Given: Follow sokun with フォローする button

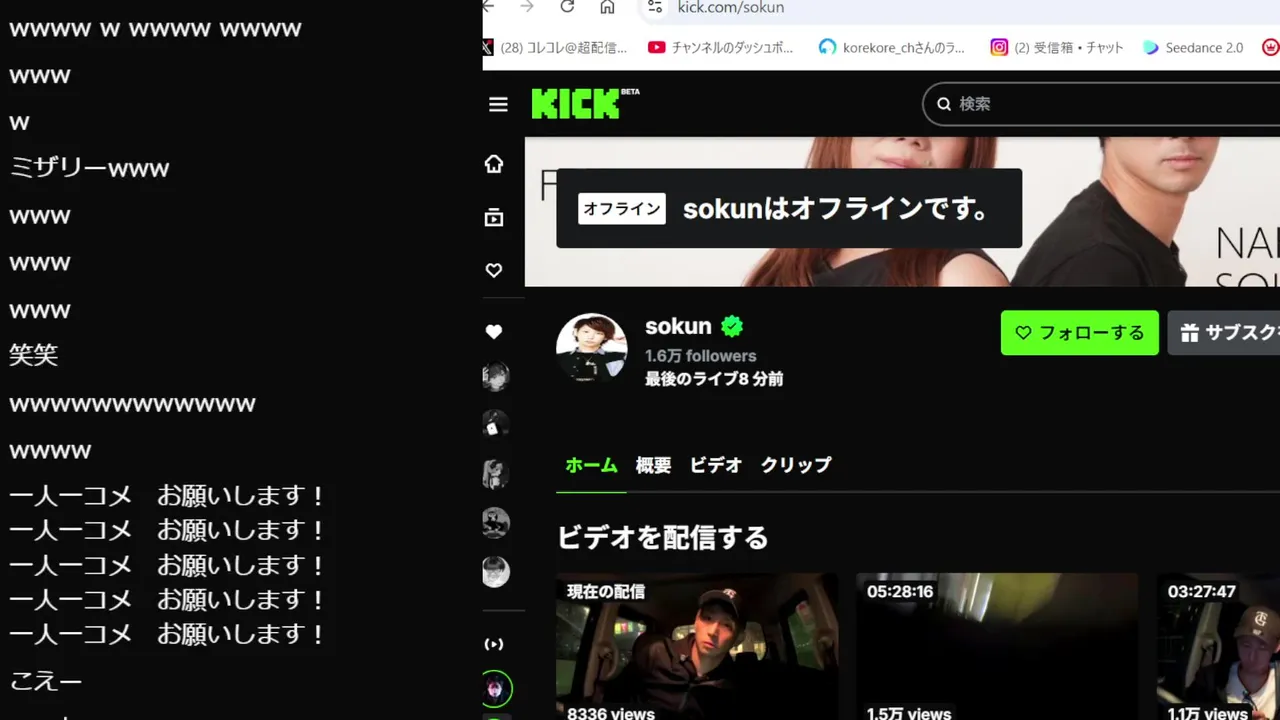Looking at the screenshot, I should [1080, 333].
